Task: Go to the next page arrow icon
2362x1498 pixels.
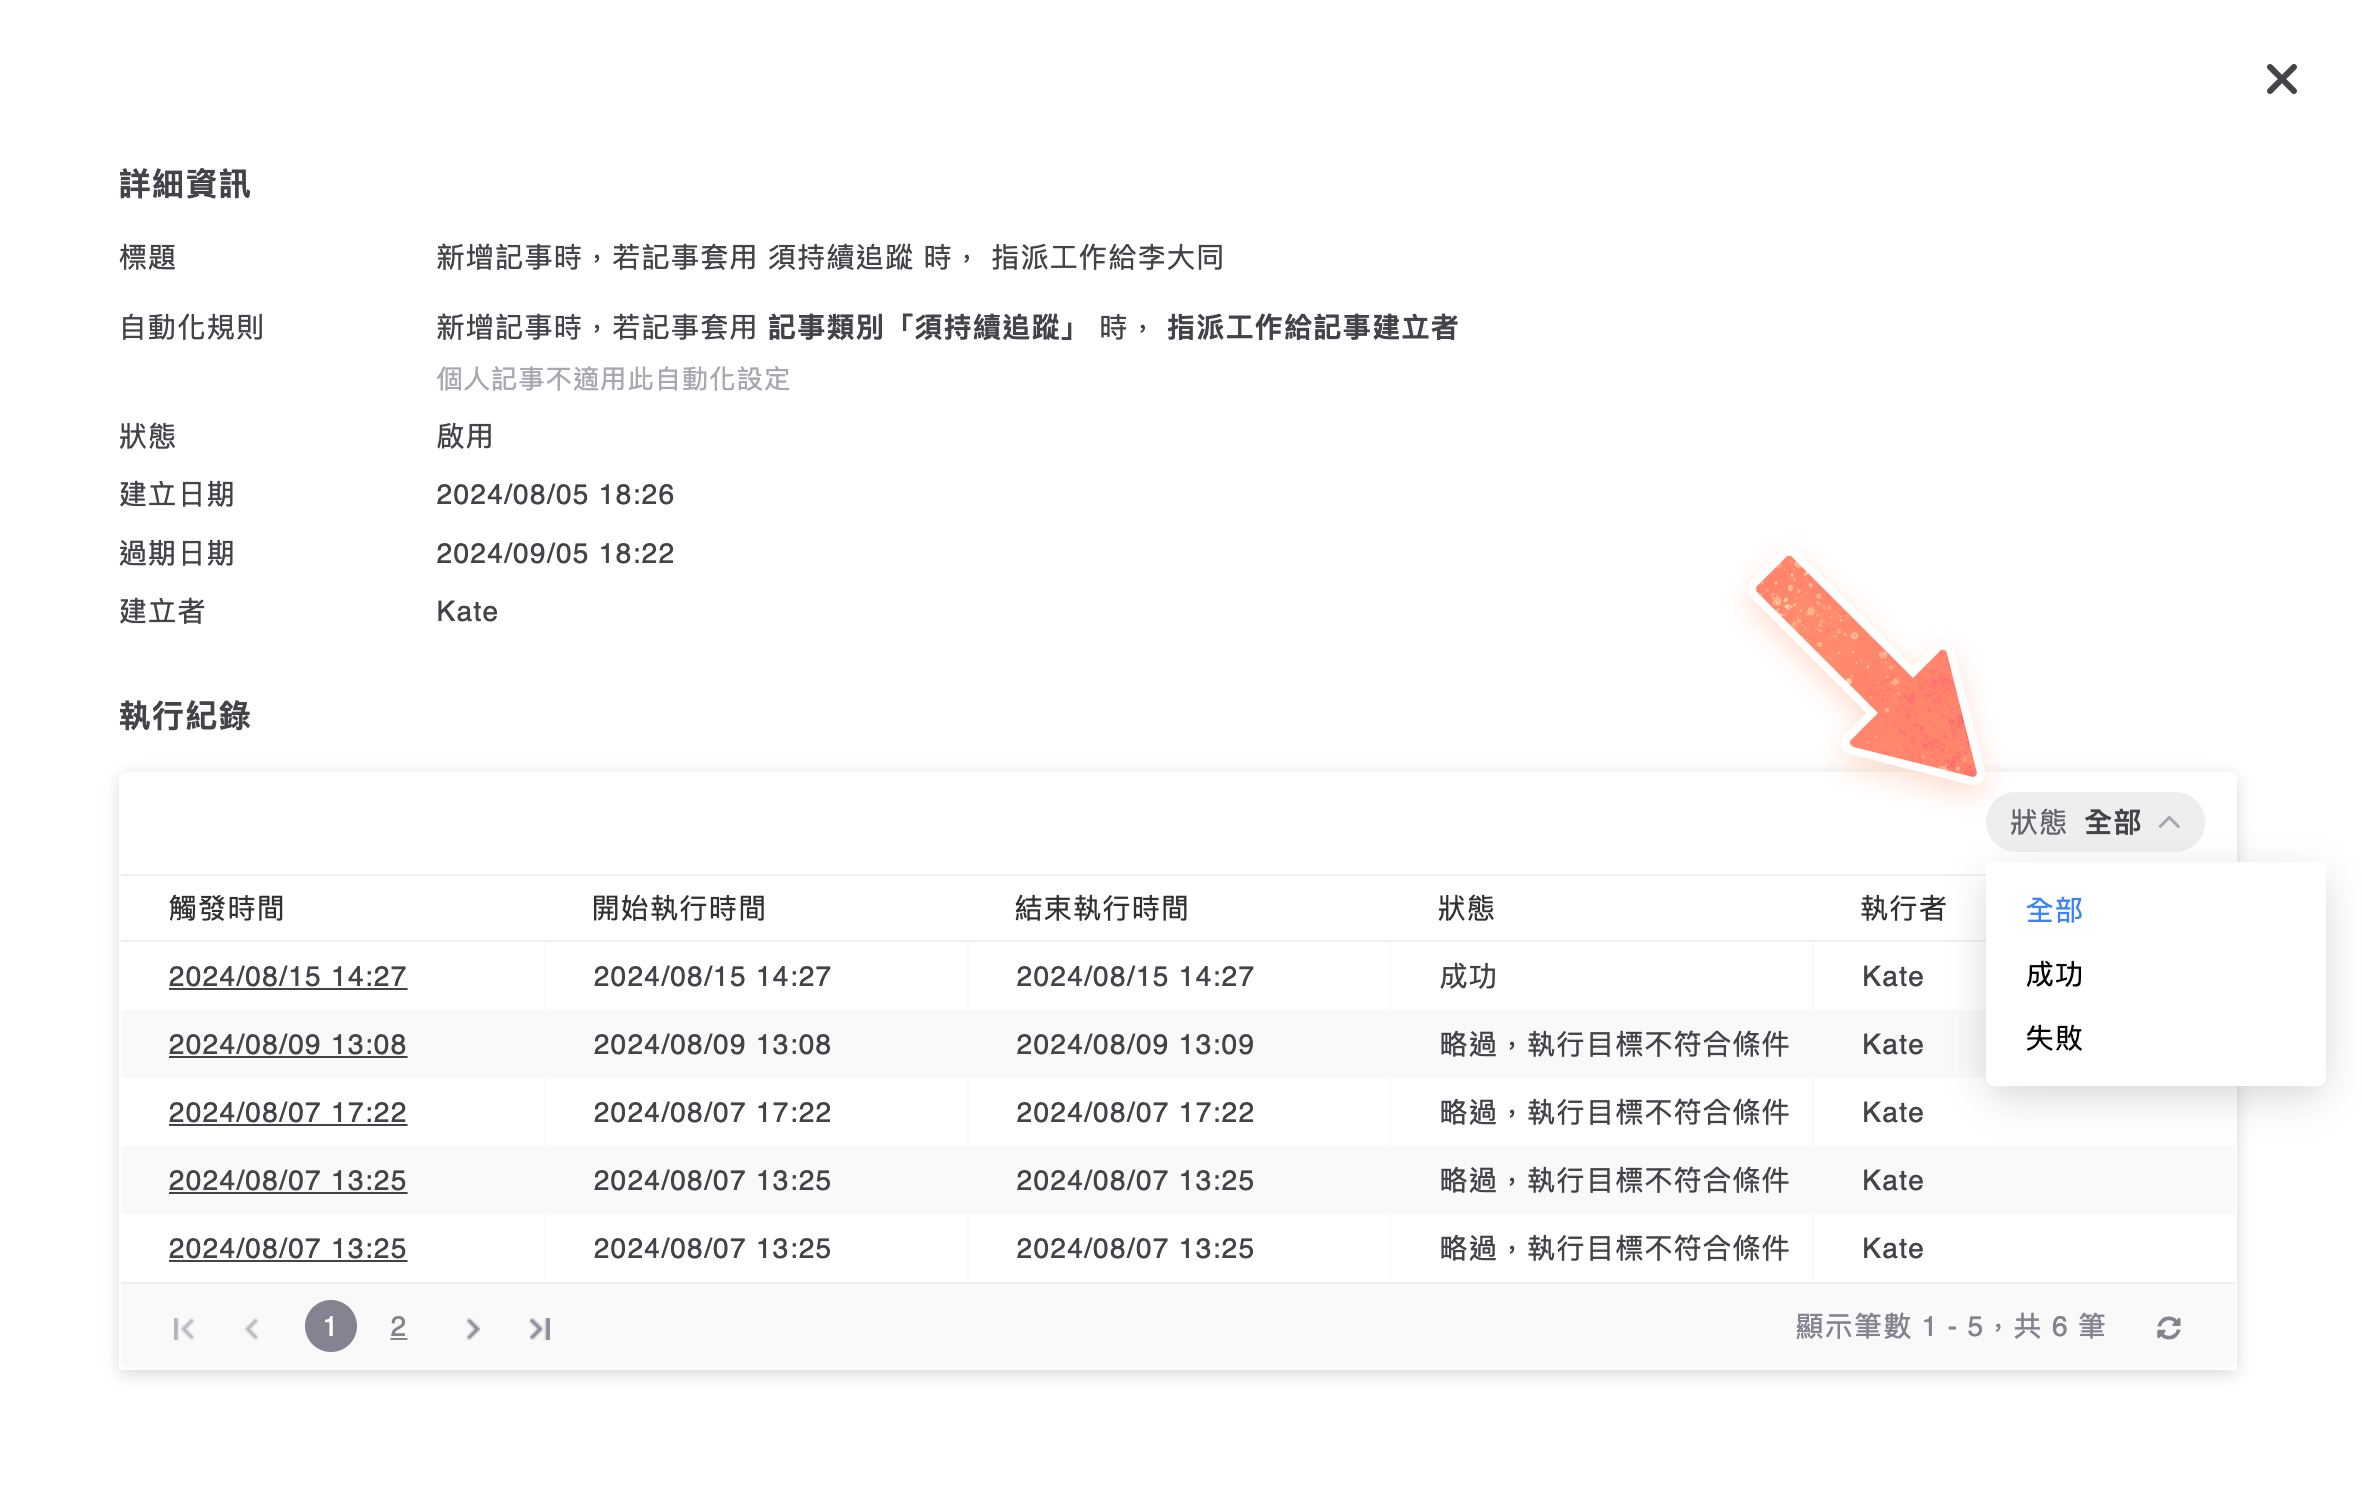Action: (471, 1327)
